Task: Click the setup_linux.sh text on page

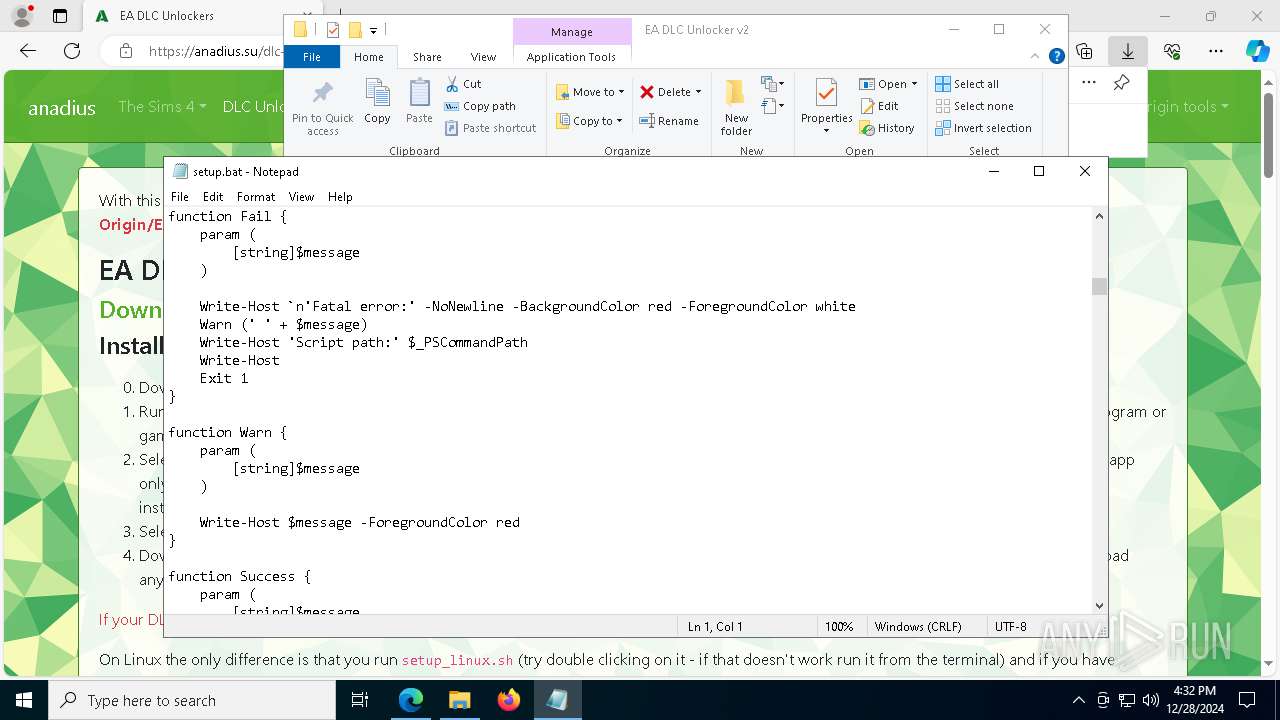Action: click(457, 660)
